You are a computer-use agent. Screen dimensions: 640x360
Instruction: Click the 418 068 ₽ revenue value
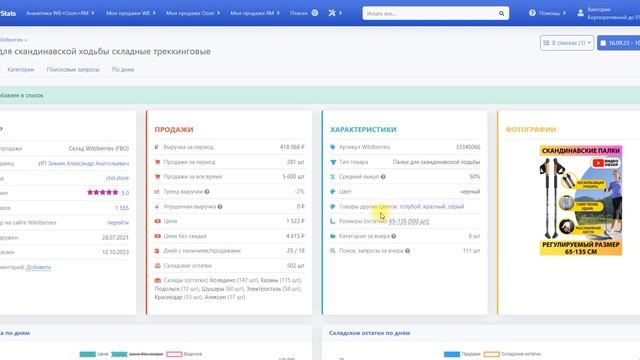pos(292,147)
